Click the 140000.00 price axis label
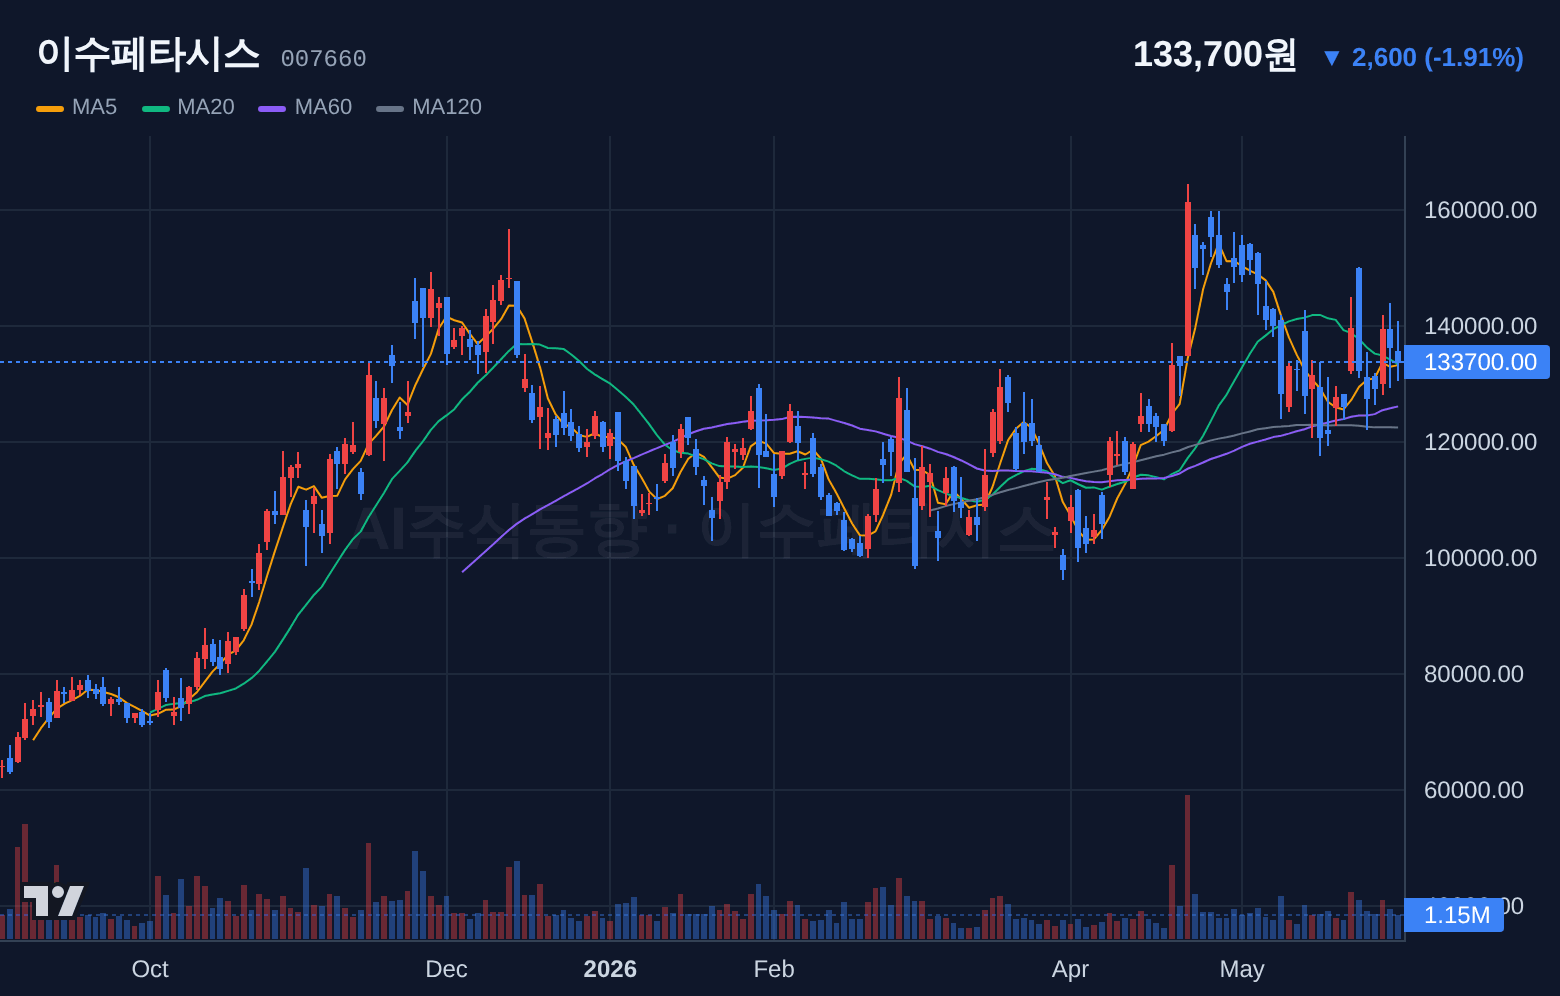The image size is (1560, 996). point(1480,326)
